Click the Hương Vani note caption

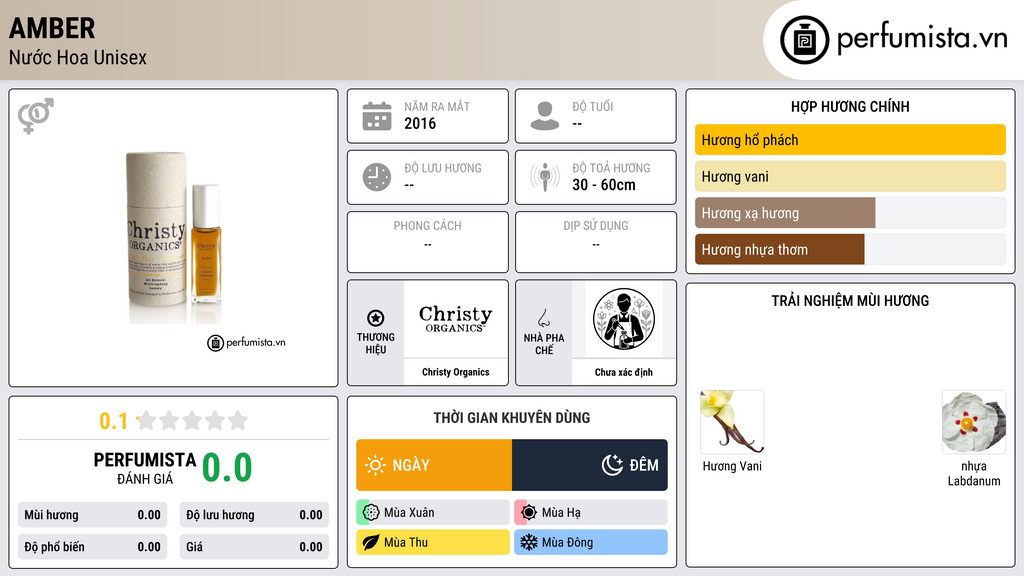(x=732, y=466)
